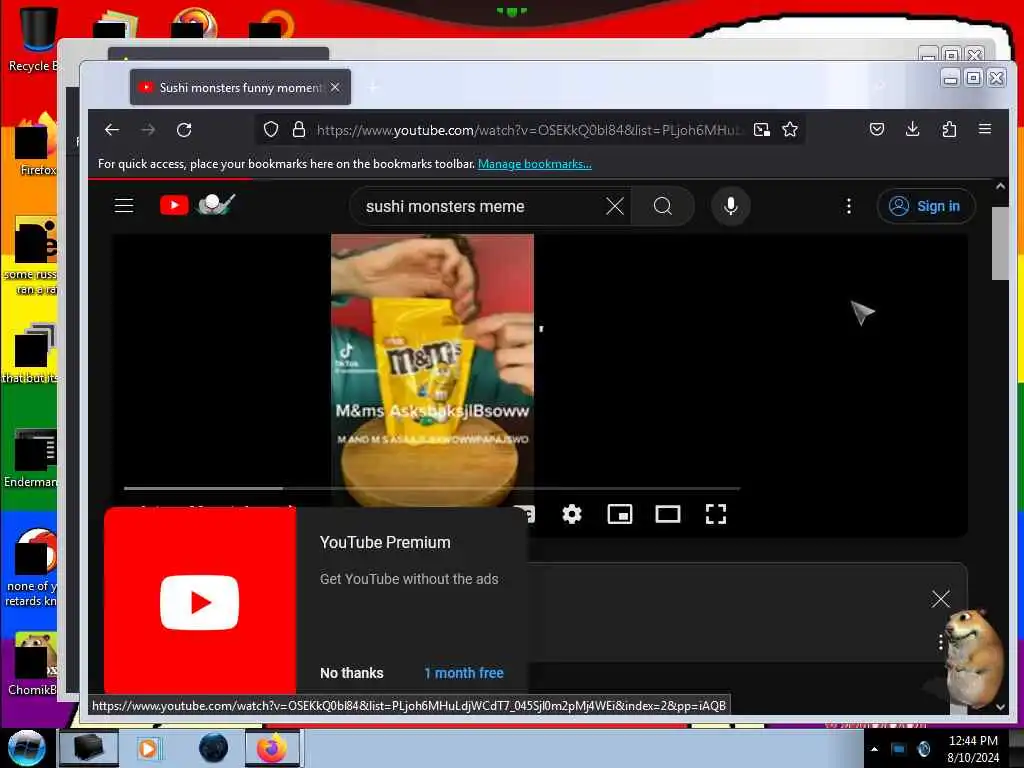The width and height of the screenshot is (1024, 768).
Task: Open video player settings gear
Action: [572, 514]
